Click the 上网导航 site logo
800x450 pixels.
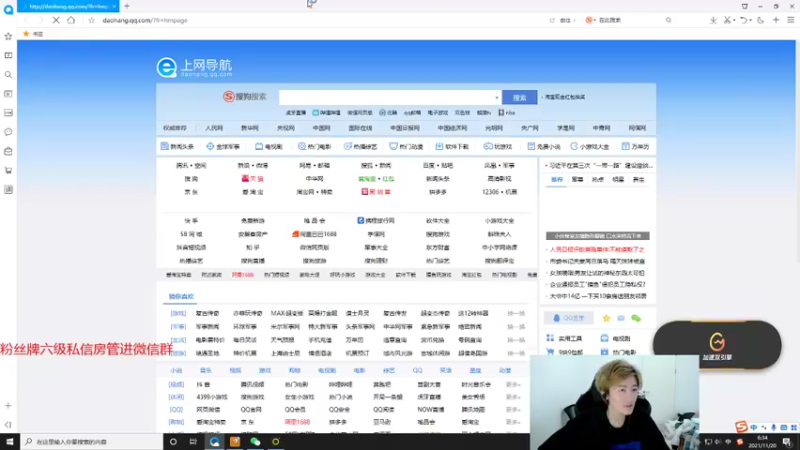click(194, 67)
